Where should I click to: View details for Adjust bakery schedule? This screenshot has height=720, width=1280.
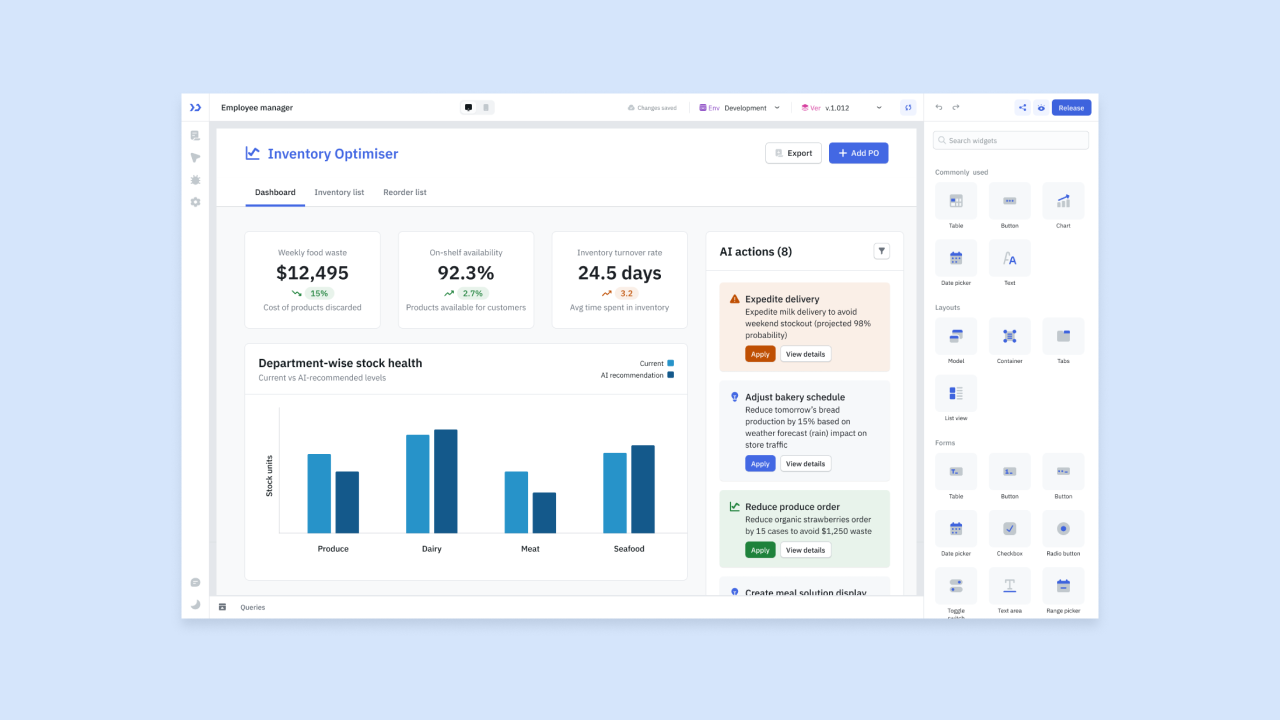pyautogui.click(x=805, y=464)
